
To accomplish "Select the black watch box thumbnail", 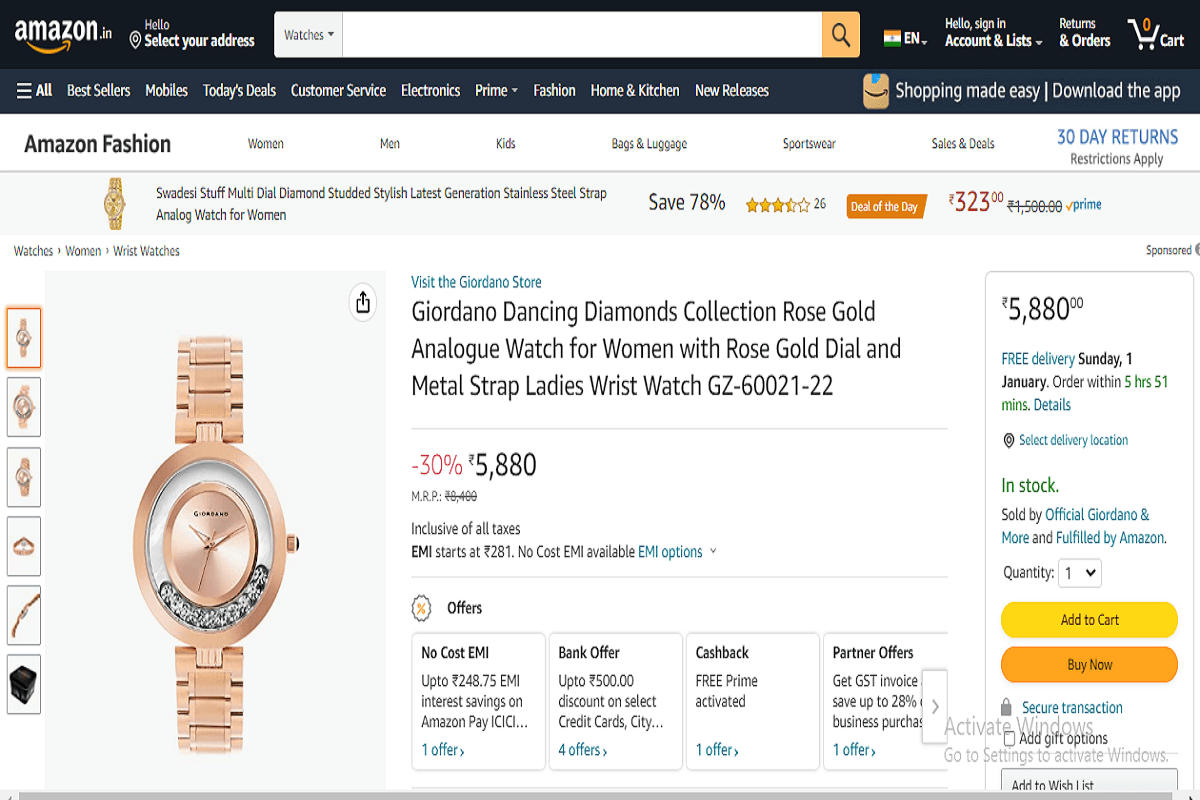I will (x=23, y=684).
